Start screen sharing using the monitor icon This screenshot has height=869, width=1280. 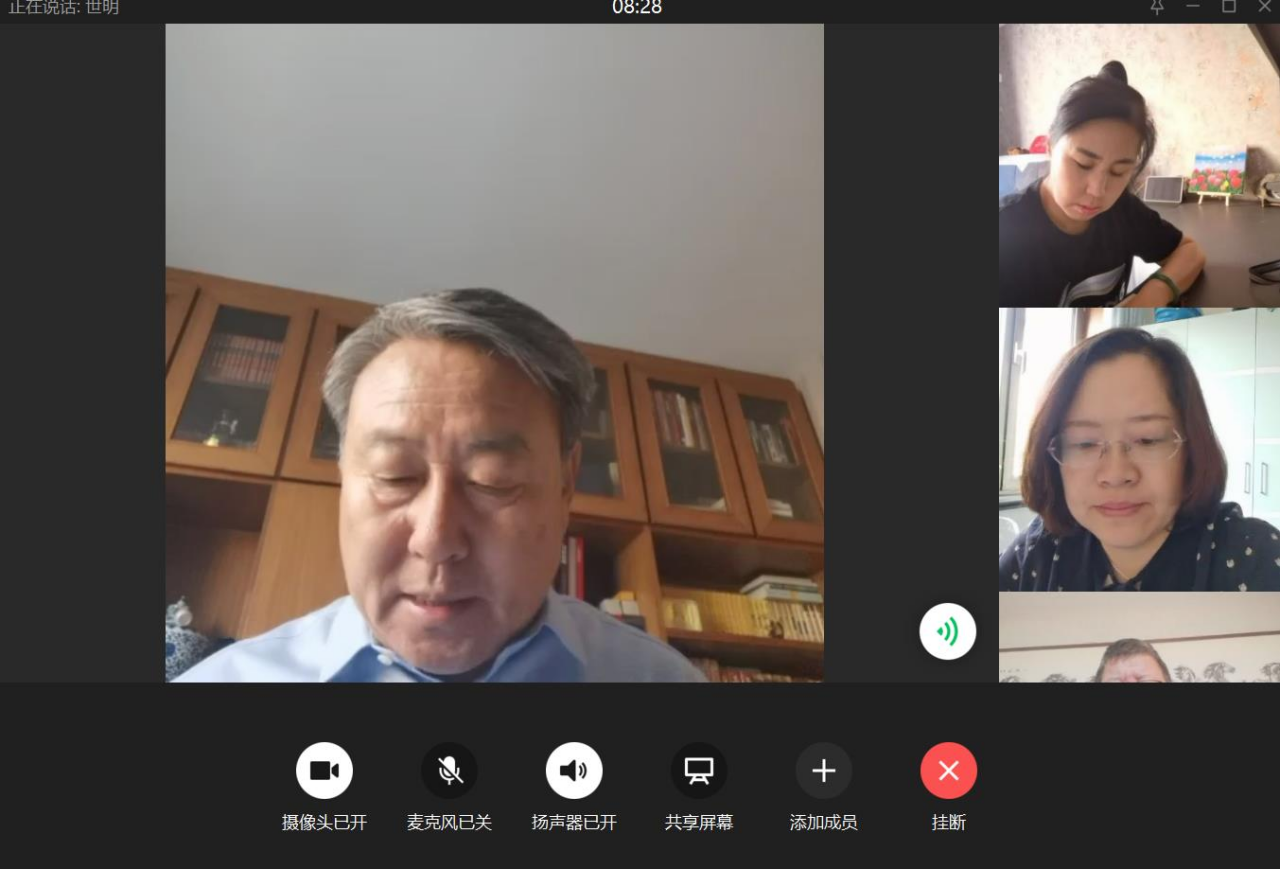(699, 770)
